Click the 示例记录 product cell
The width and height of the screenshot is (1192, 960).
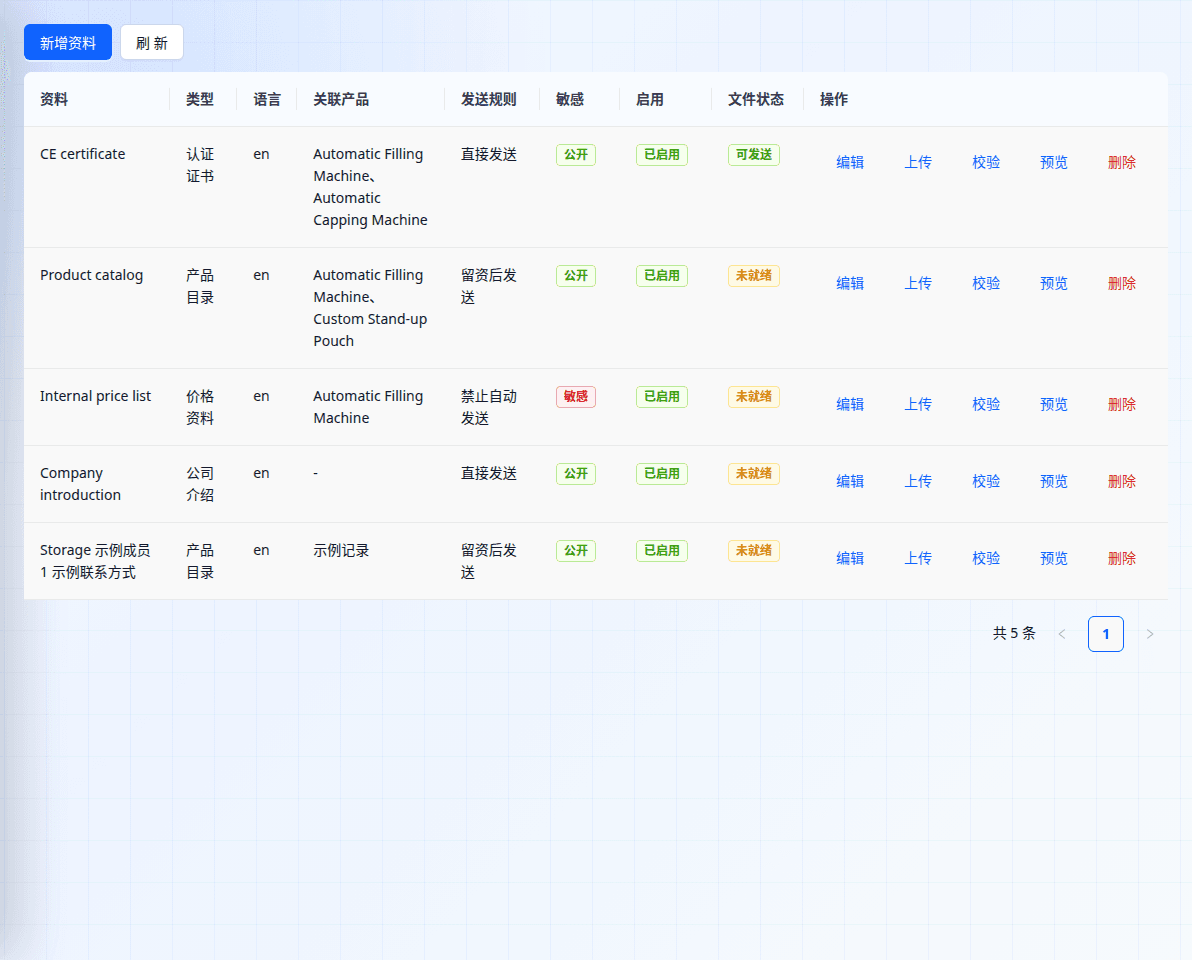[x=341, y=550]
